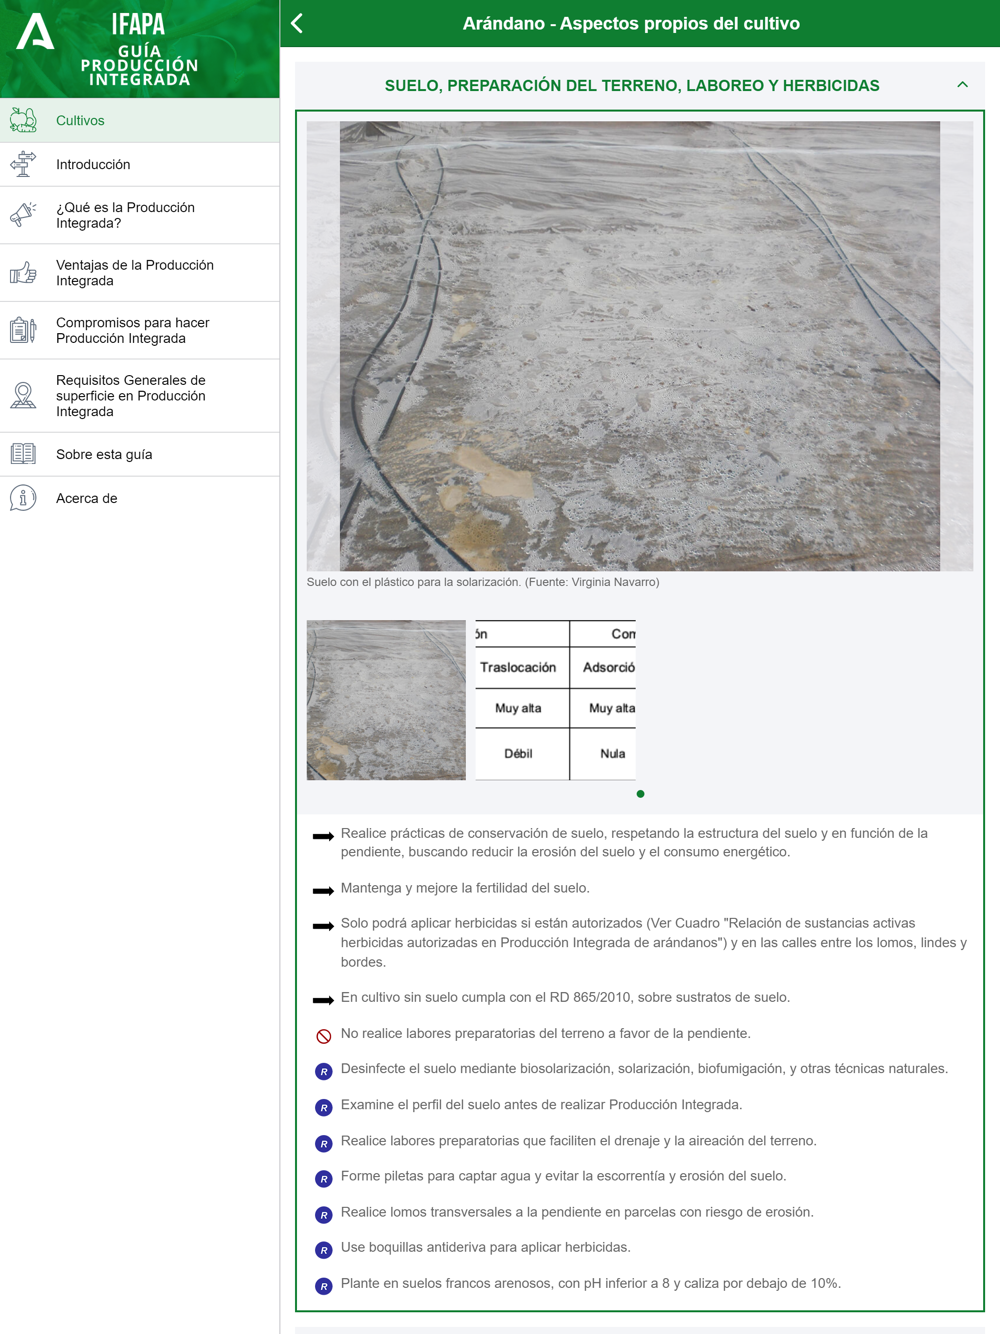Tap the back arrow in header
The image size is (1000, 1334).
tap(297, 23)
